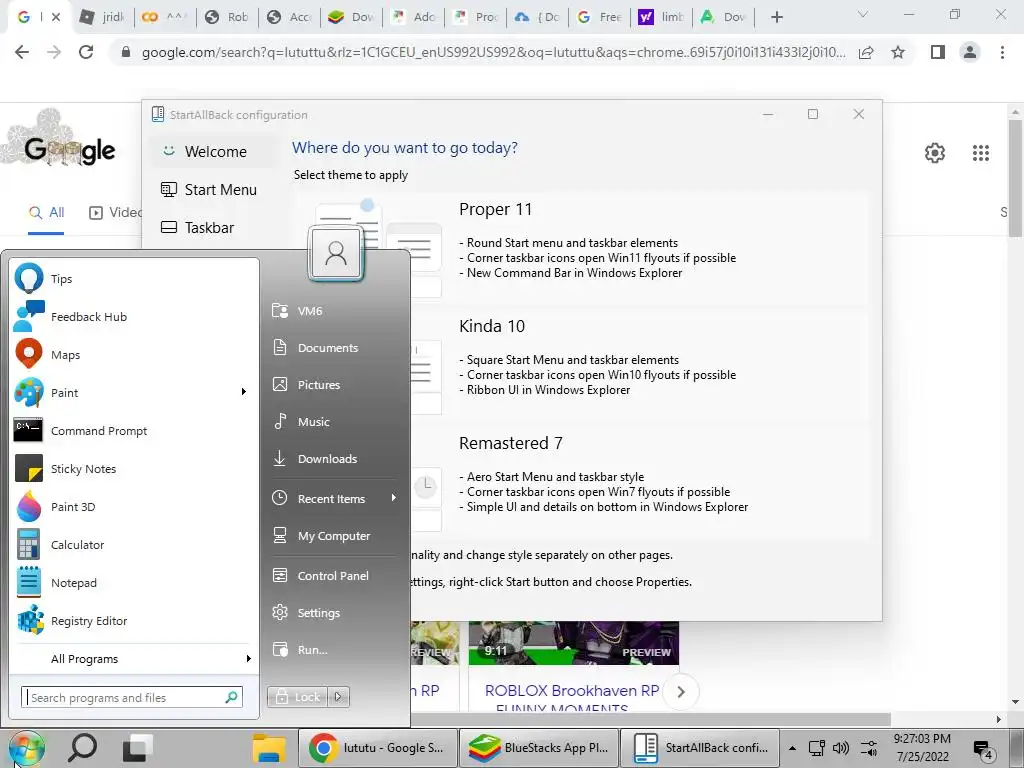Launch Calculator from Start menu
The image size is (1024, 768).
tap(134, 545)
